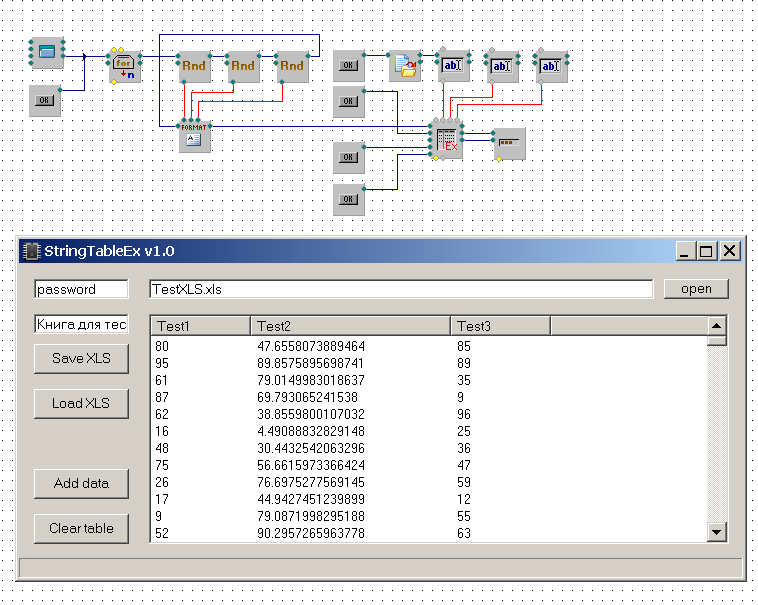
Task: Select cell 89.8575895698741
Action: pyautogui.click(x=310, y=363)
